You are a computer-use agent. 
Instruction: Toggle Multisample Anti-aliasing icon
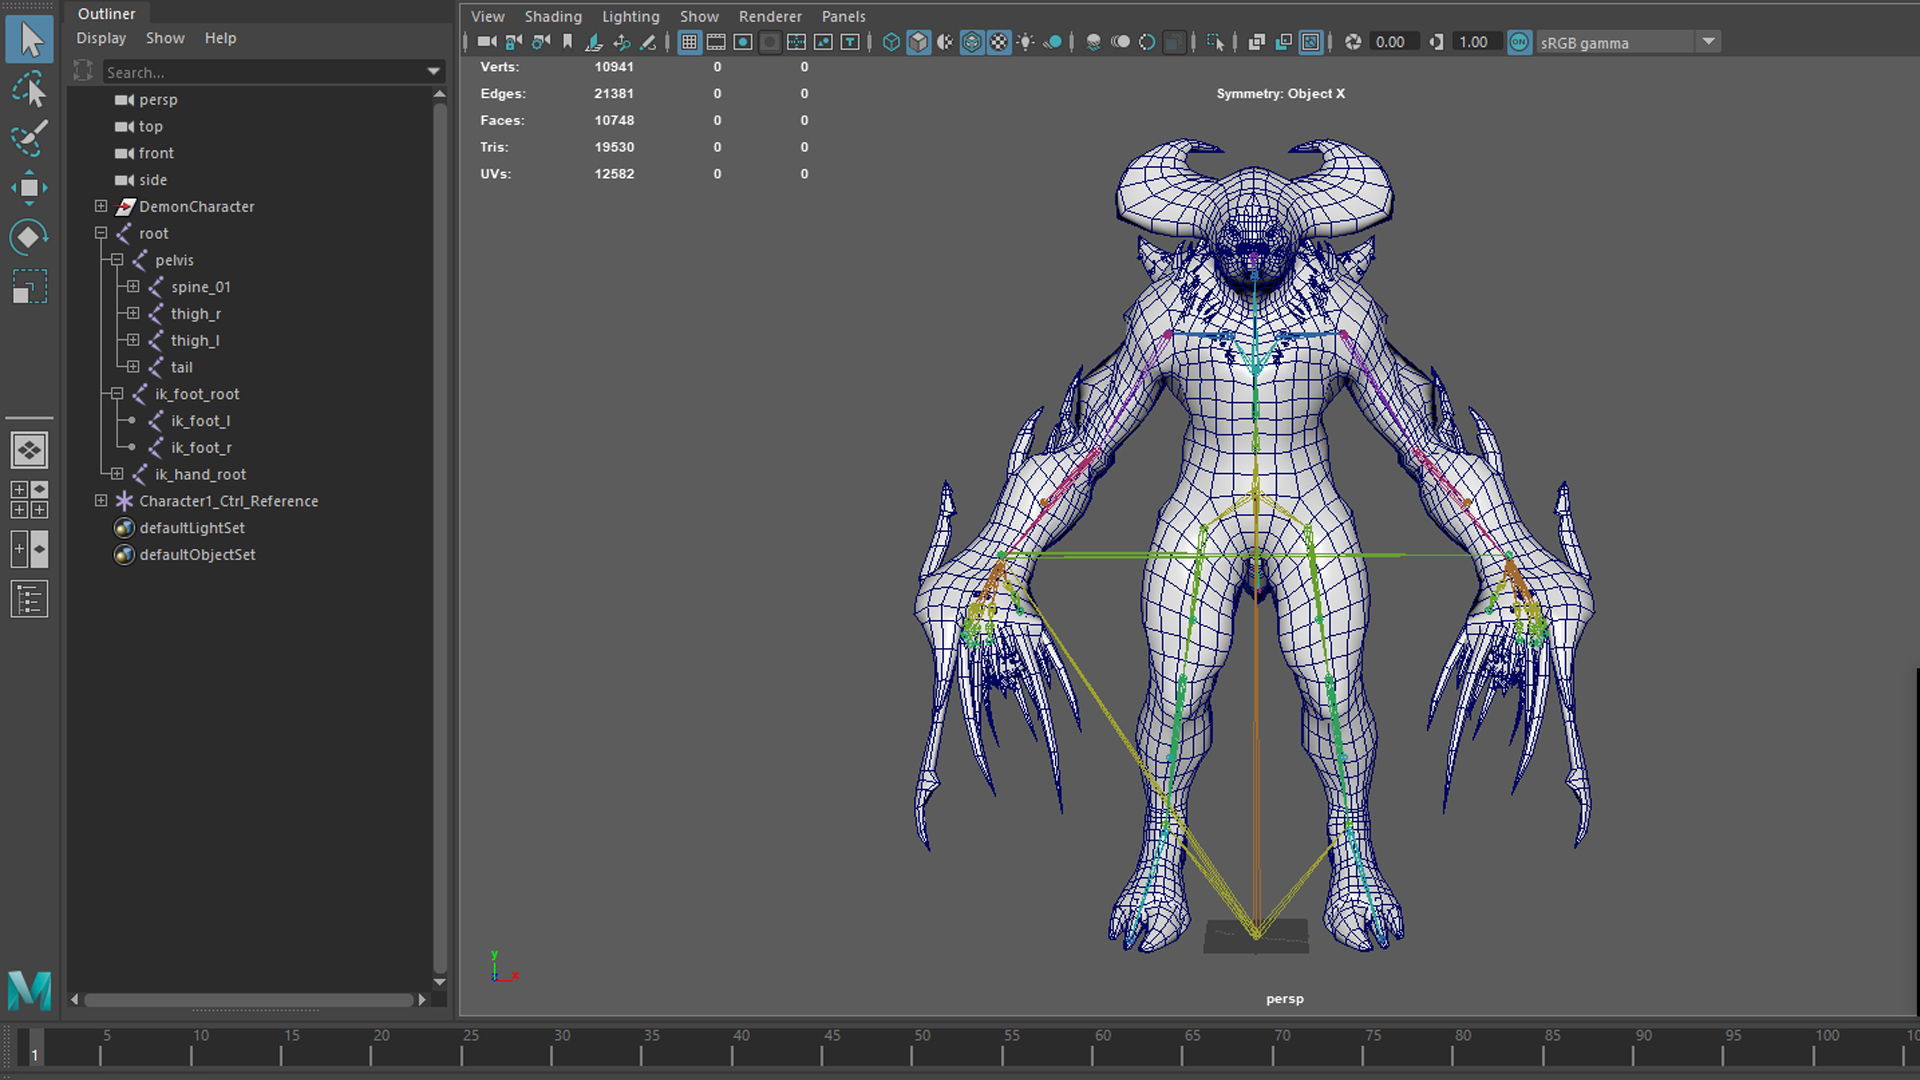[1148, 42]
